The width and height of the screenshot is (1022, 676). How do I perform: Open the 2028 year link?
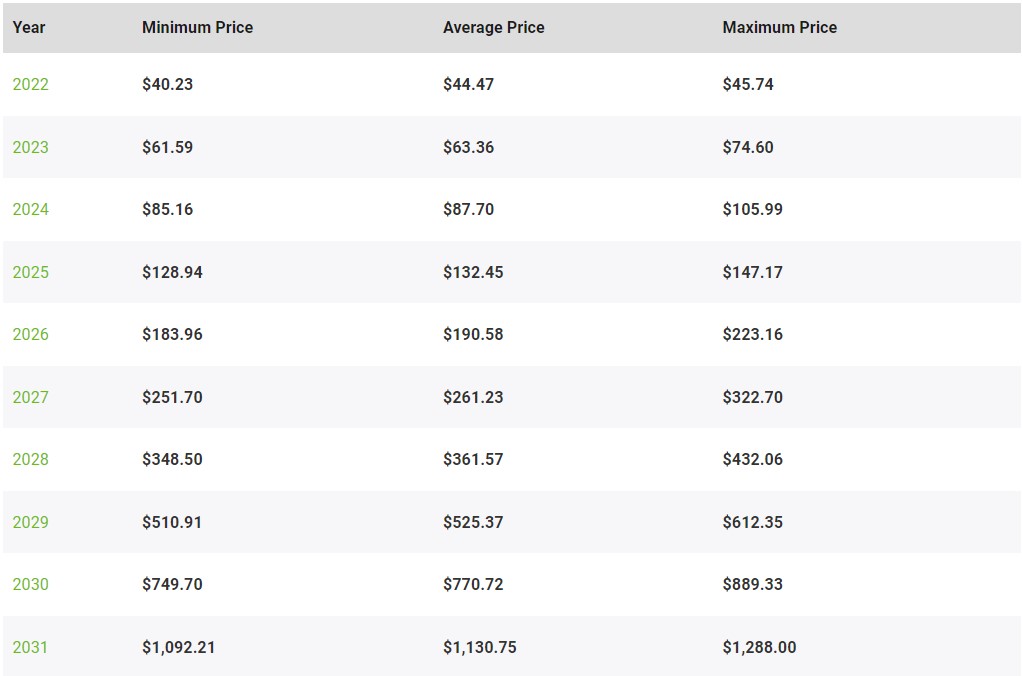31,459
